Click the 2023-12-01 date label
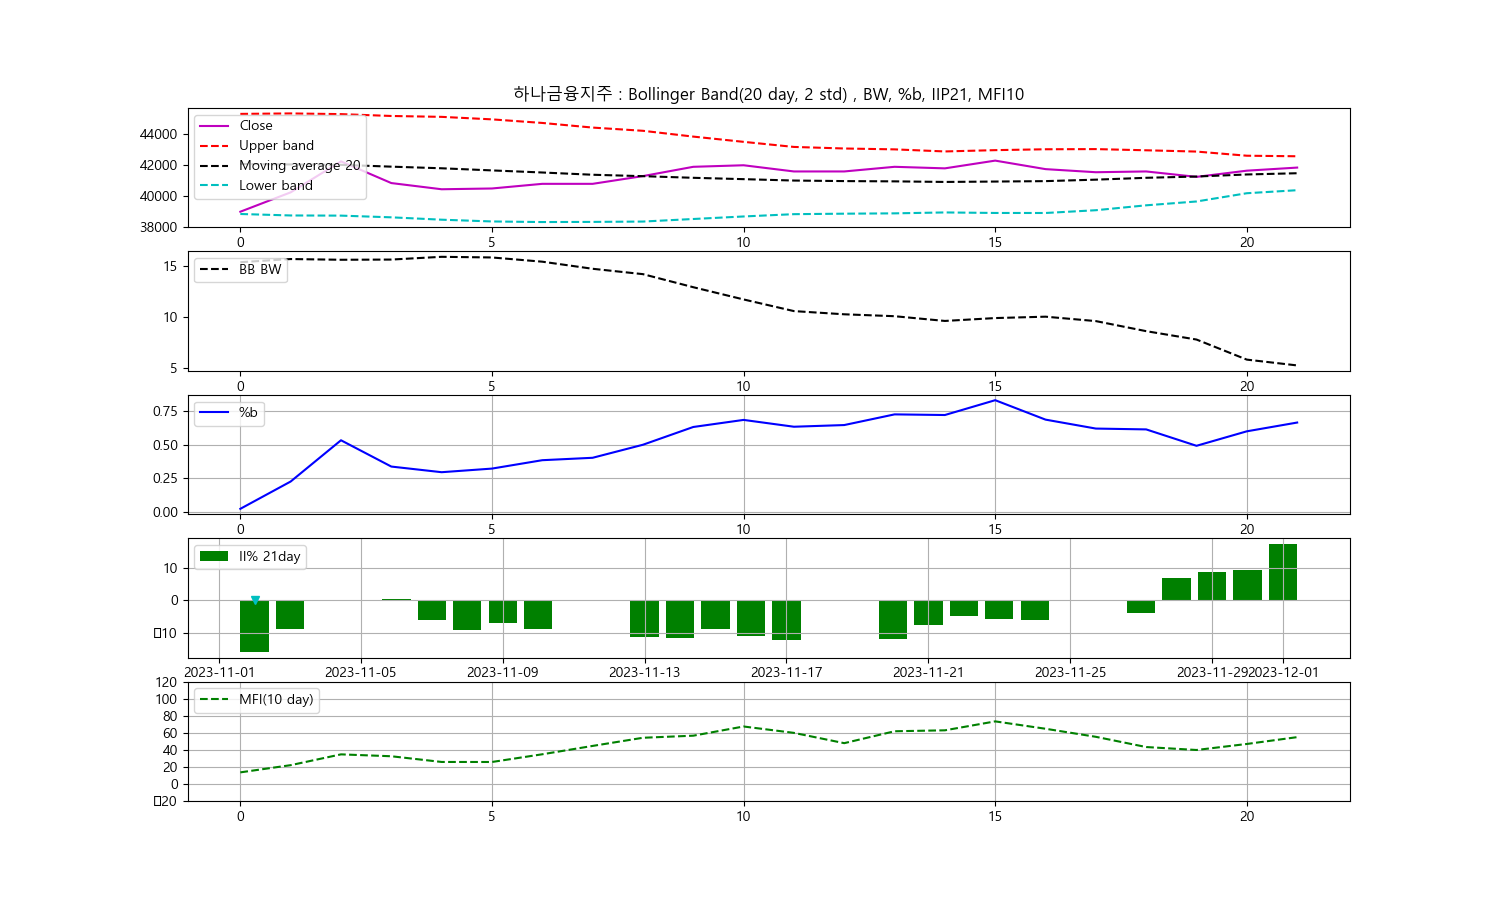Image resolution: width=1500 pixels, height=900 pixels. pyautogui.click(x=1284, y=672)
